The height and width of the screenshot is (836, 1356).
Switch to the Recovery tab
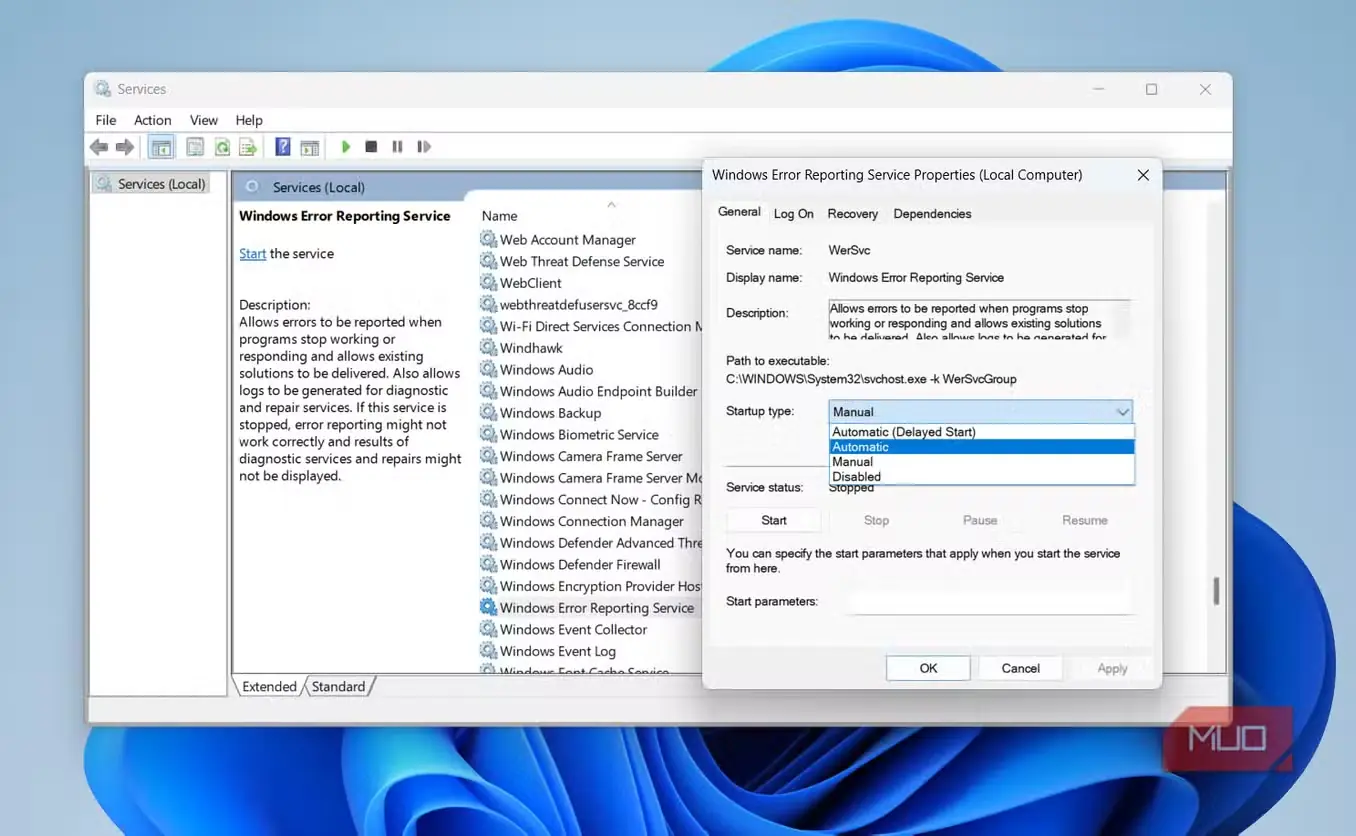pos(853,214)
